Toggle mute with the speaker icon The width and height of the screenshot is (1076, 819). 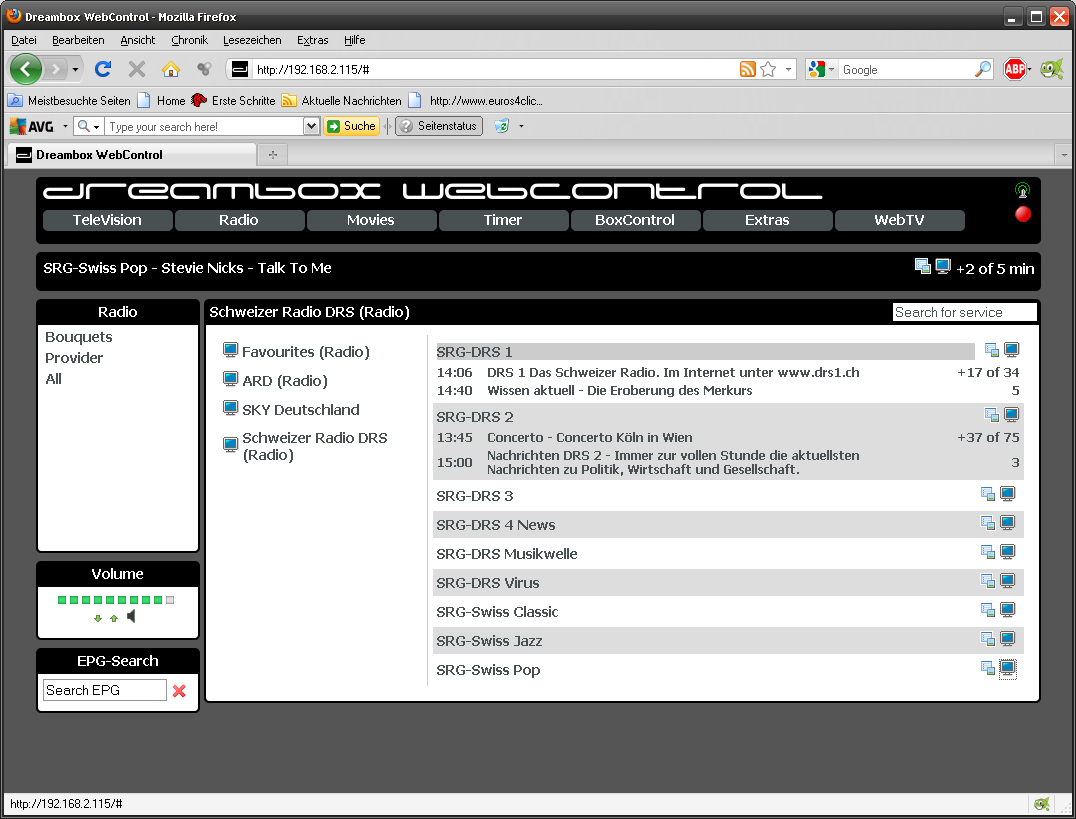coord(131,616)
